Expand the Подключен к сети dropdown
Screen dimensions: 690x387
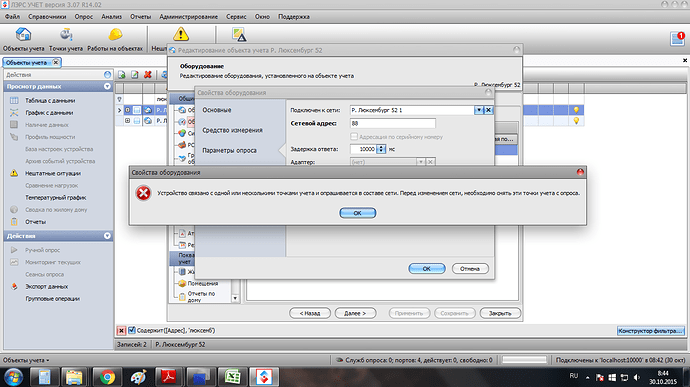[479, 110]
